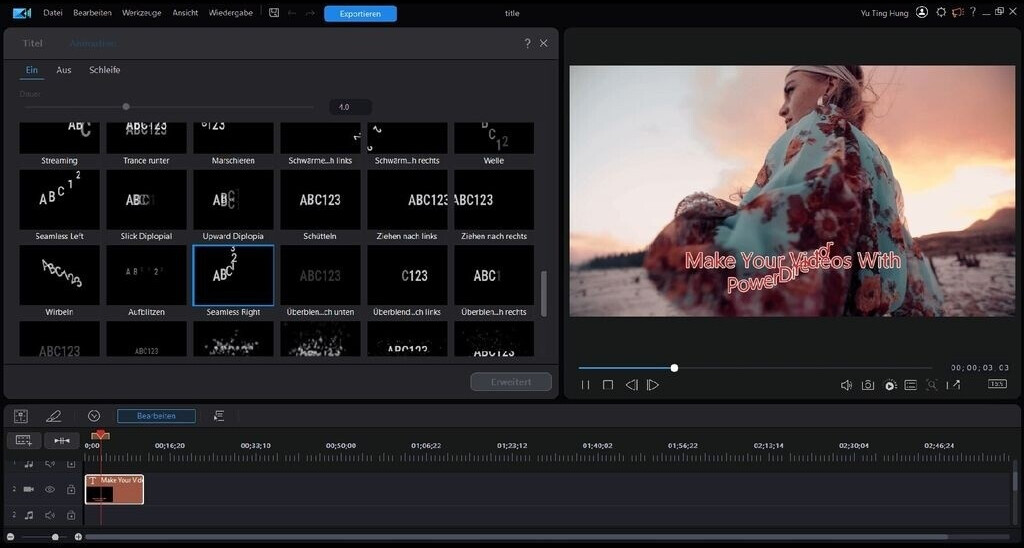Viewport: 1024px width, 548px height.
Task: Save project using the disk icon
Action: [x=274, y=13]
